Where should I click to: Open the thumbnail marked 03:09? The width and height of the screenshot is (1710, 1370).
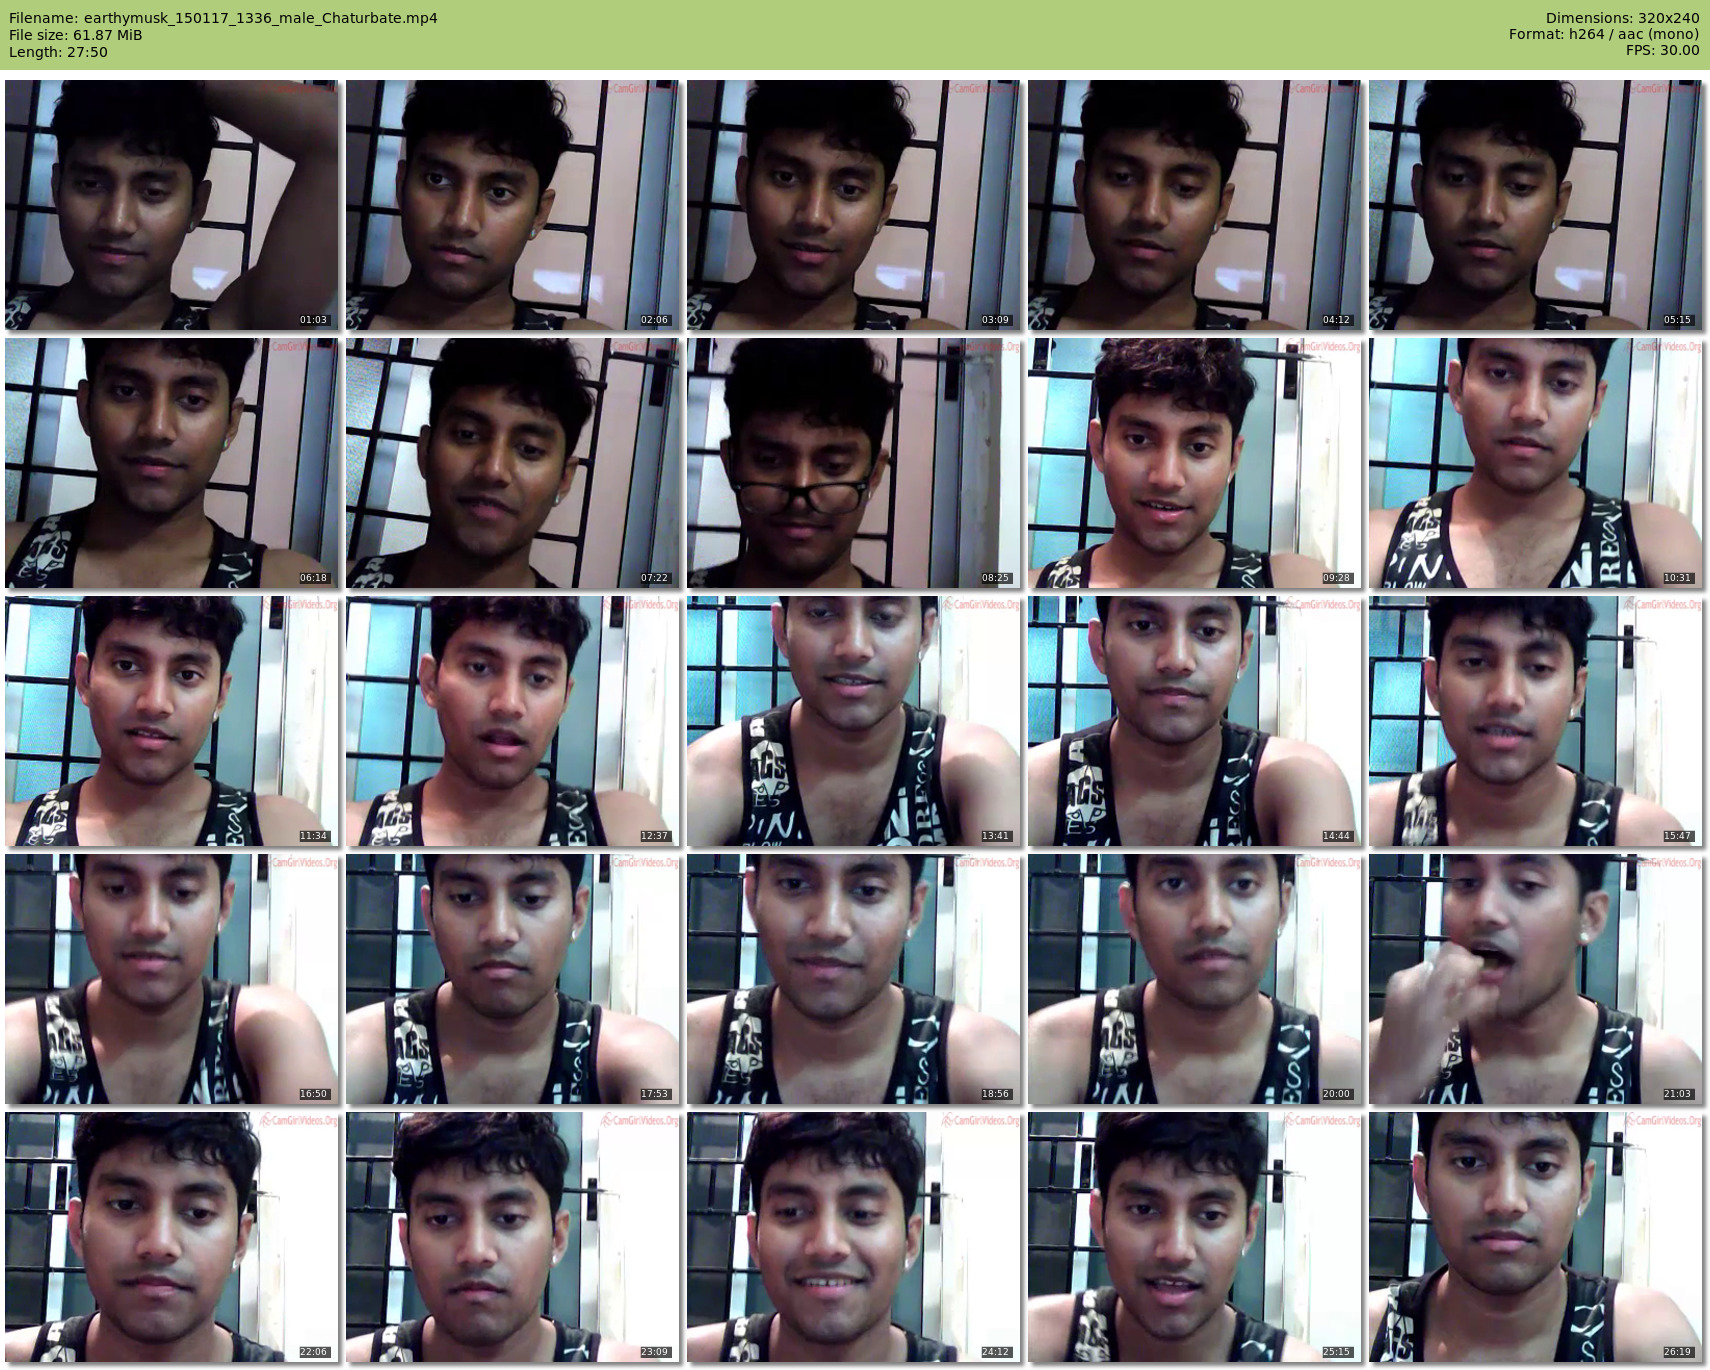[854, 205]
